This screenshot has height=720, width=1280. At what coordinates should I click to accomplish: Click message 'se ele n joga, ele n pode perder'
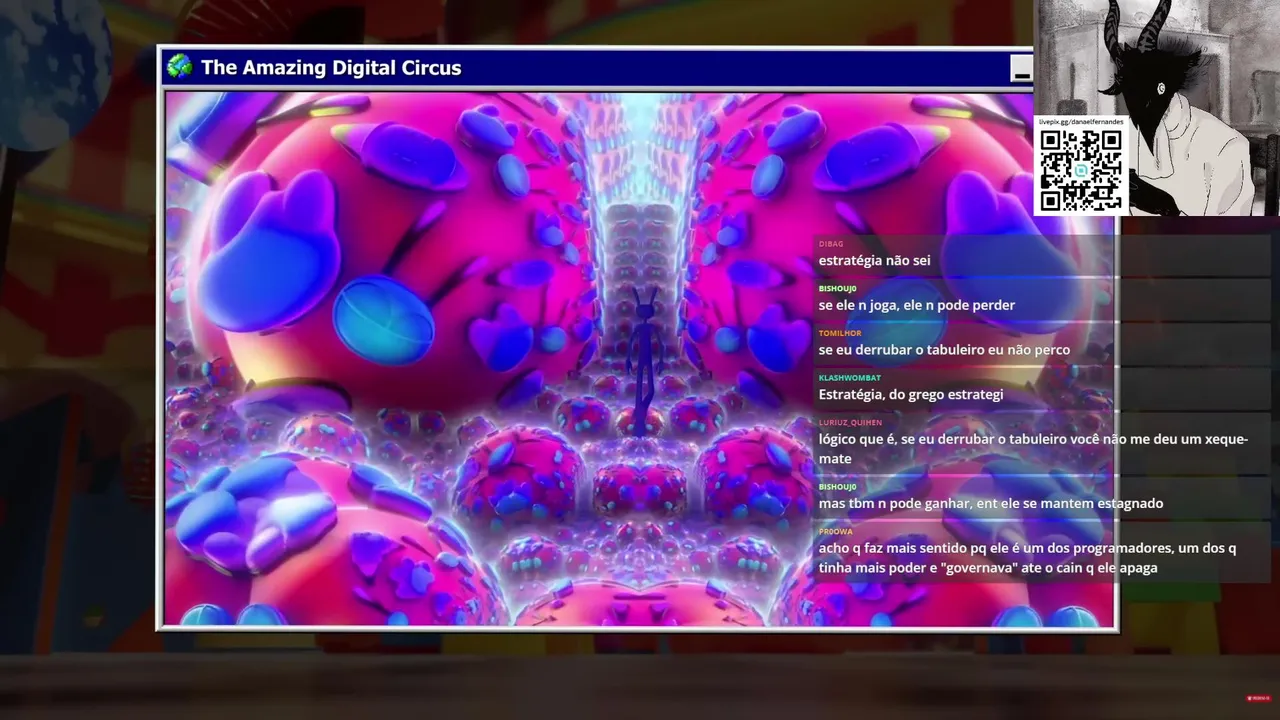[x=917, y=305]
